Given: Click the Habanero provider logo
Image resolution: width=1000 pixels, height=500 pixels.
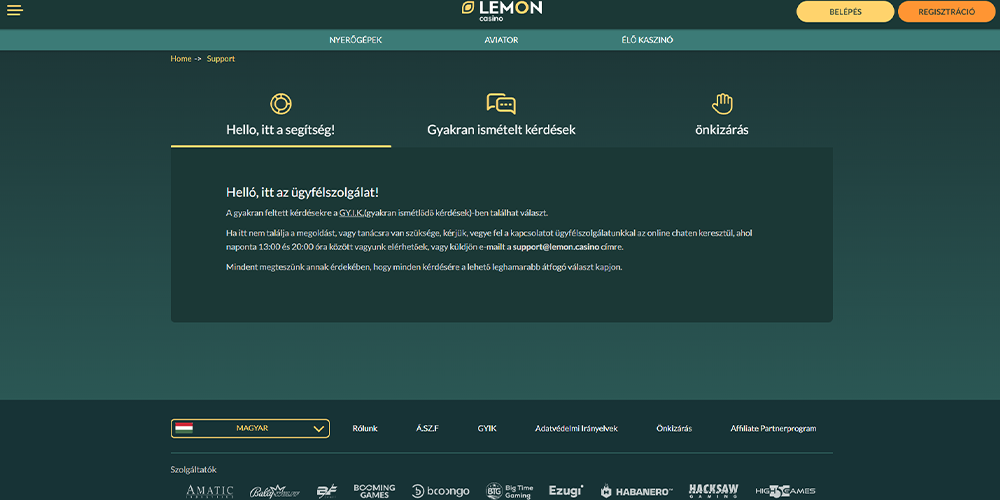Looking at the screenshot, I should click(x=636, y=491).
